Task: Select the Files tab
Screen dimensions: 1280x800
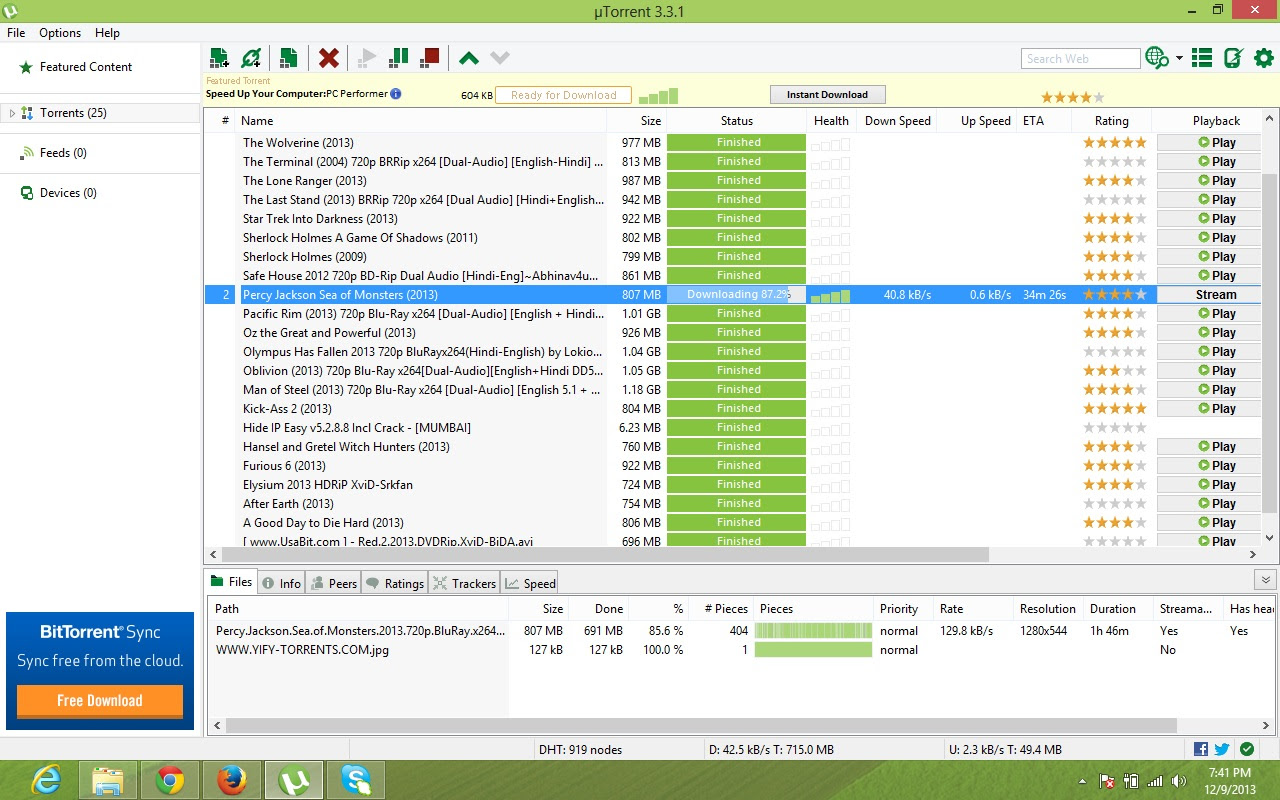Action: [x=231, y=582]
